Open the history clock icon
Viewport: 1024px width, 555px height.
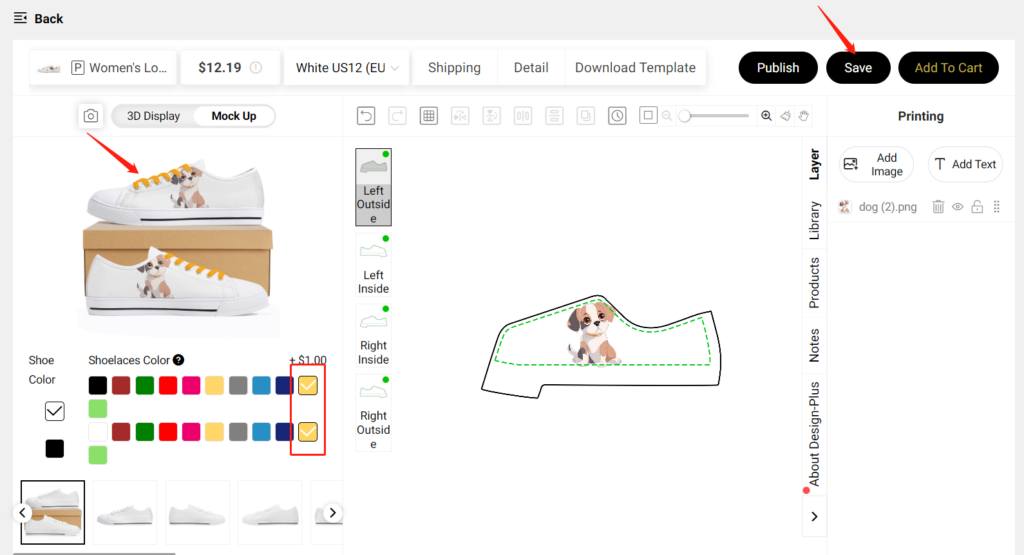pos(617,116)
